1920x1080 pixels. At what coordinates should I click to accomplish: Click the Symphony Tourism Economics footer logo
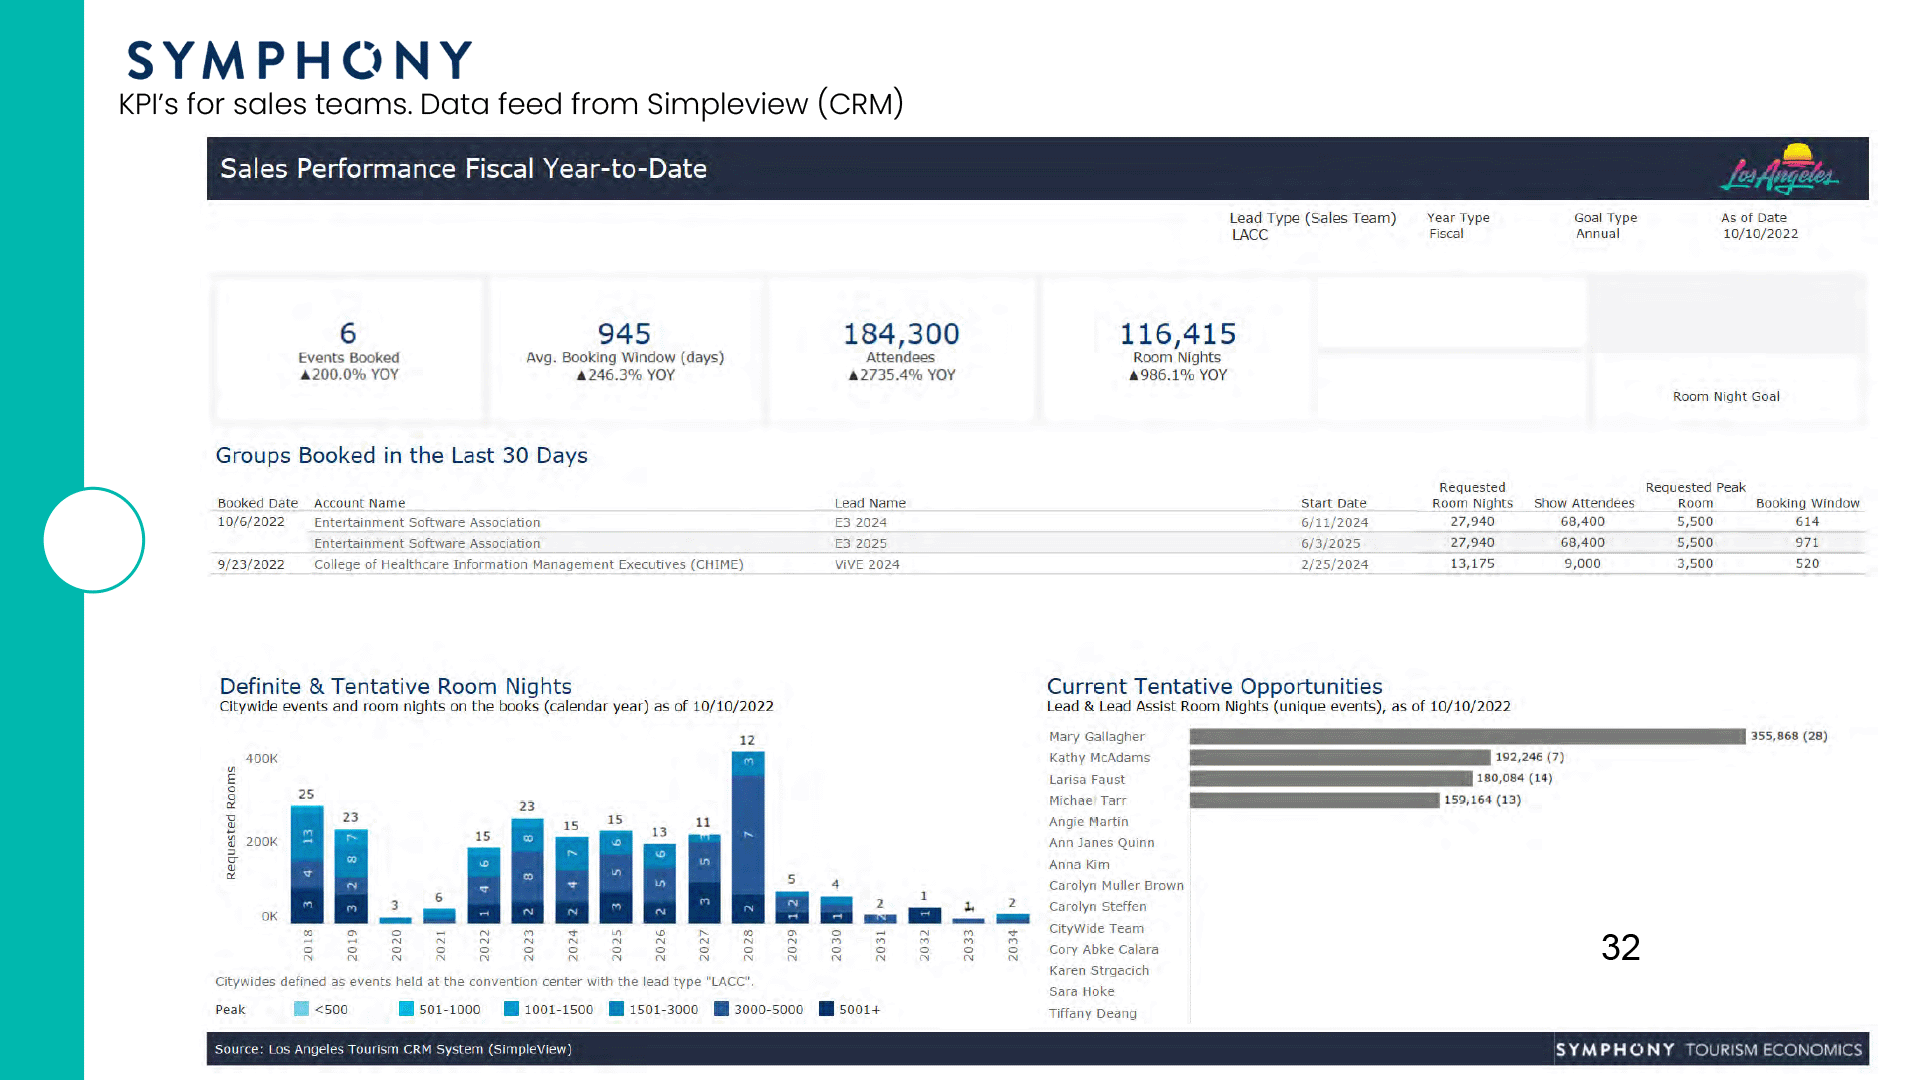[1708, 1049]
